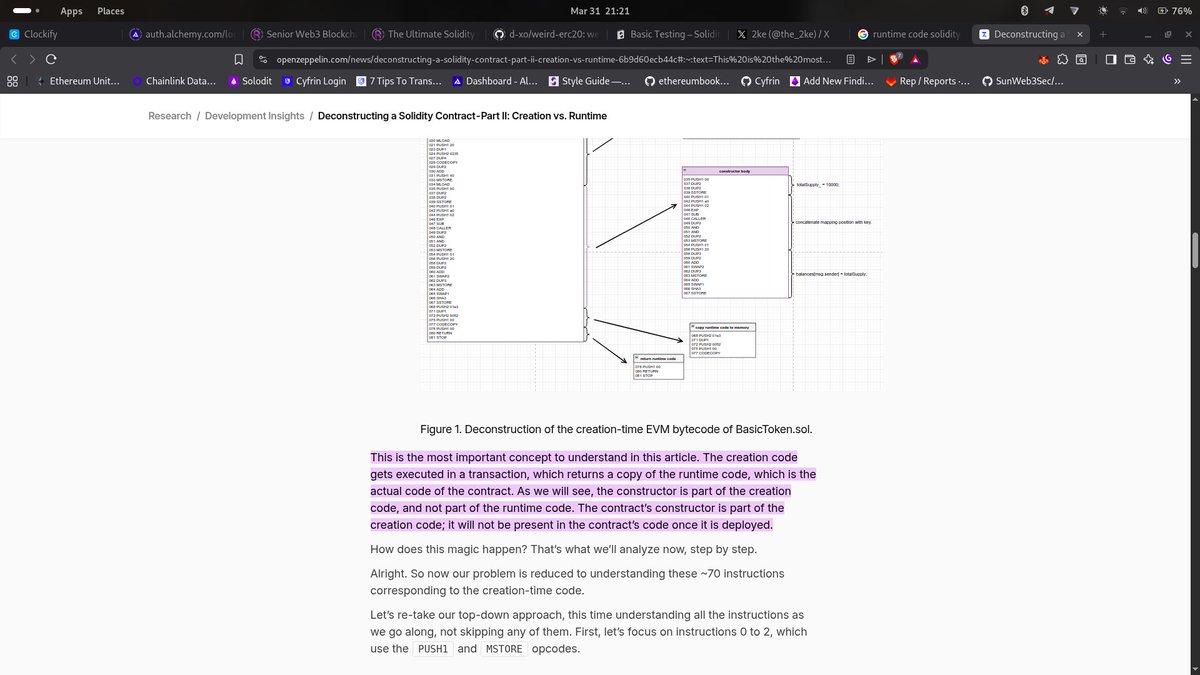Open 7 Tips To Trans bookmark
Screen dimensions: 1200x675
point(399,81)
